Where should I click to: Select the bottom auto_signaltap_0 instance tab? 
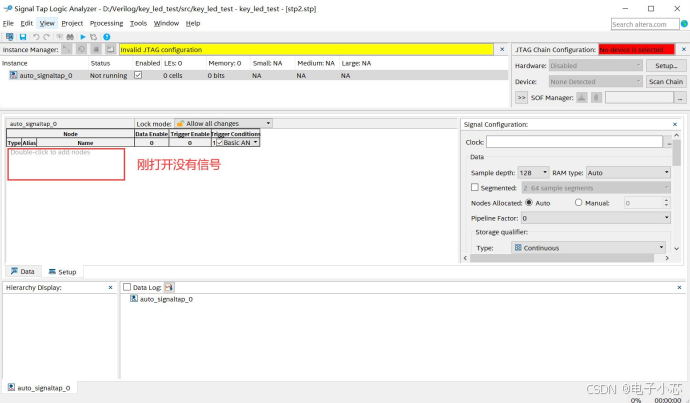(x=39, y=388)
